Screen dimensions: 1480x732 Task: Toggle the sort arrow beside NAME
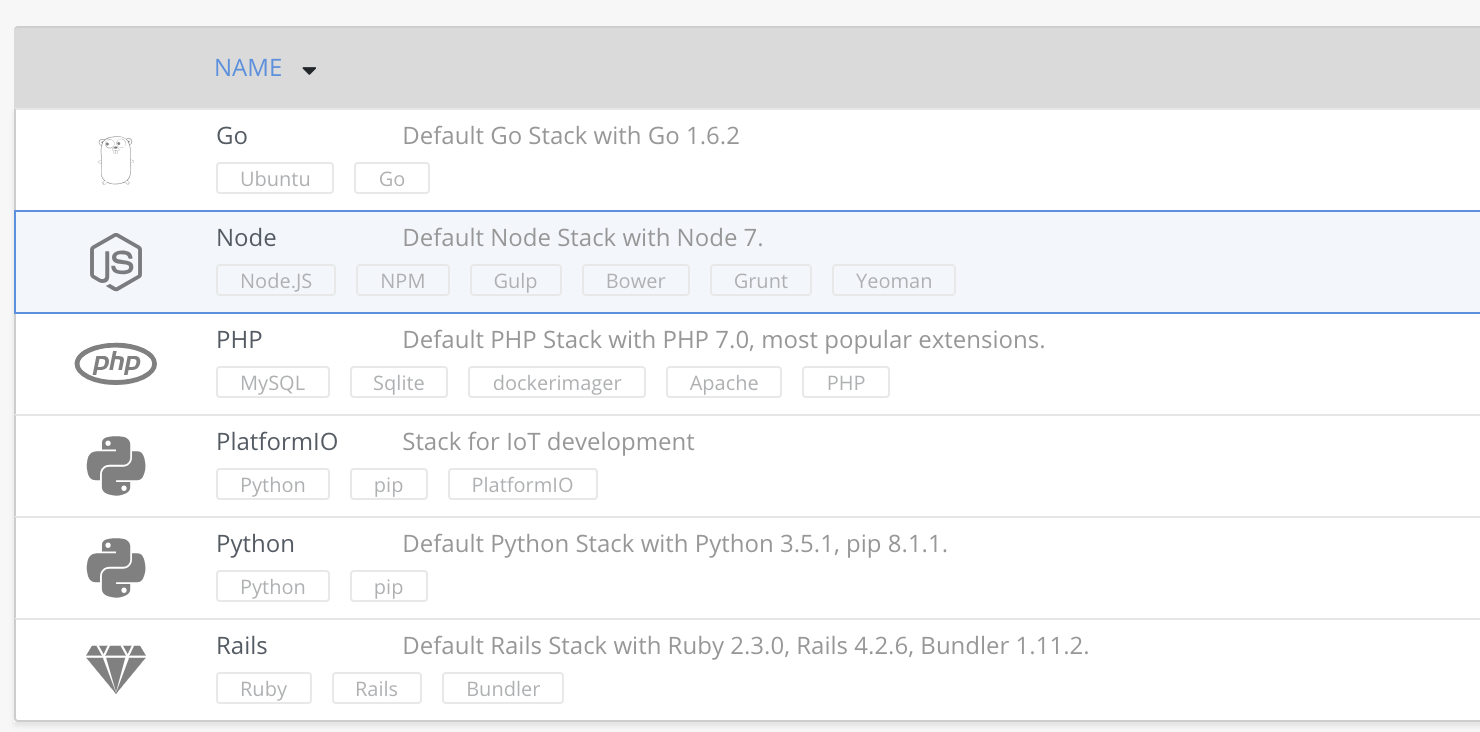(309, 70)
